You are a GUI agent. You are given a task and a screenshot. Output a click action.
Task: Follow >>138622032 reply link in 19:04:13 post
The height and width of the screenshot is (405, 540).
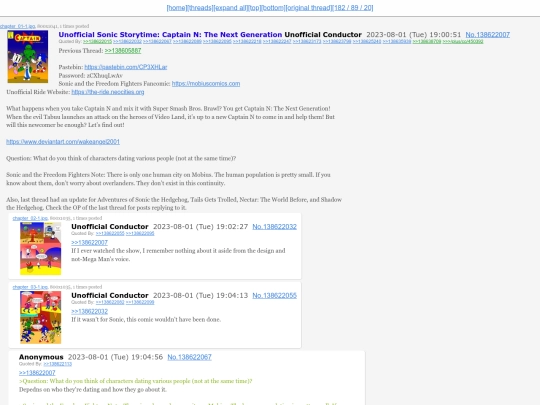click(x=90, y=311)
